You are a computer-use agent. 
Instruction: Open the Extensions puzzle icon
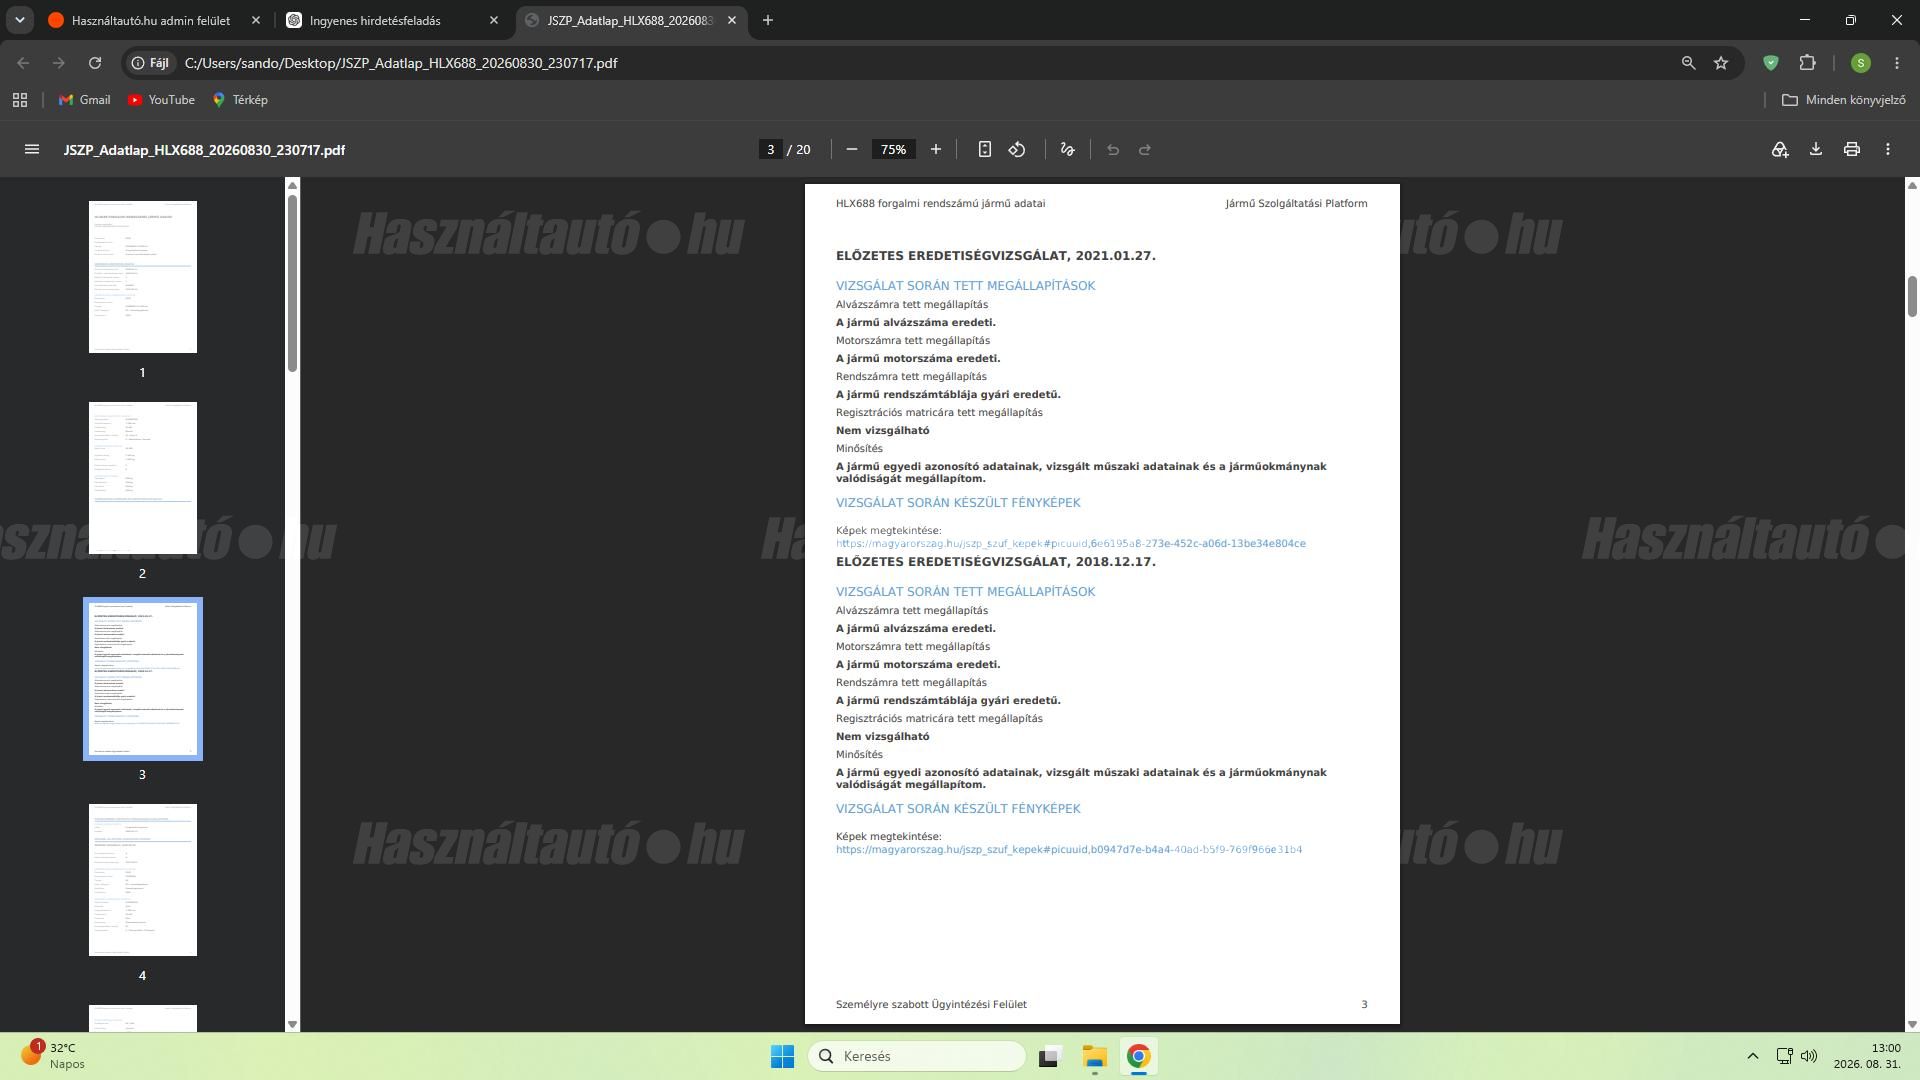coord(1807,63)
